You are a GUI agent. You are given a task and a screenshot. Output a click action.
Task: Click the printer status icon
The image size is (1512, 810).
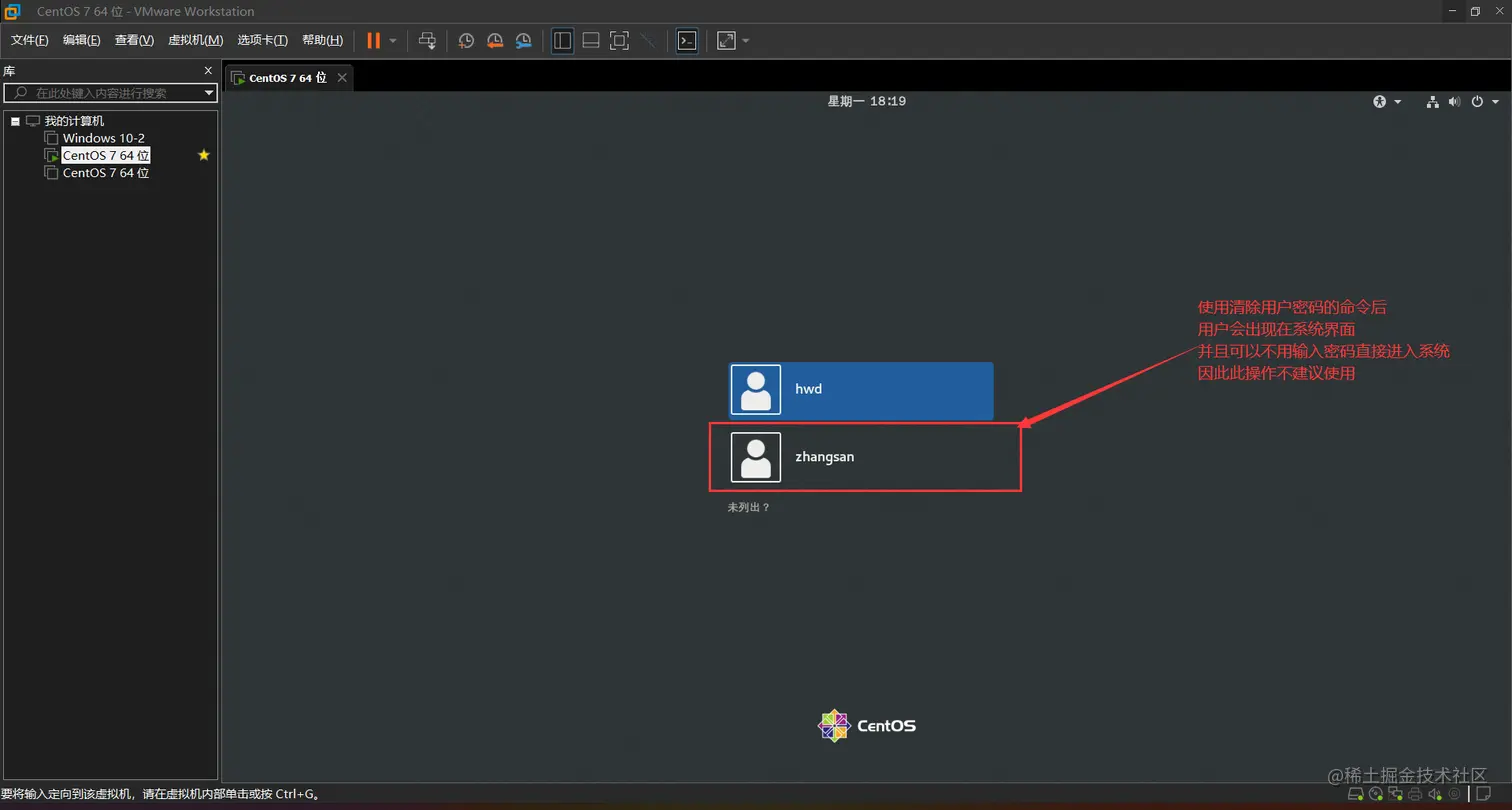point(1415,795)
